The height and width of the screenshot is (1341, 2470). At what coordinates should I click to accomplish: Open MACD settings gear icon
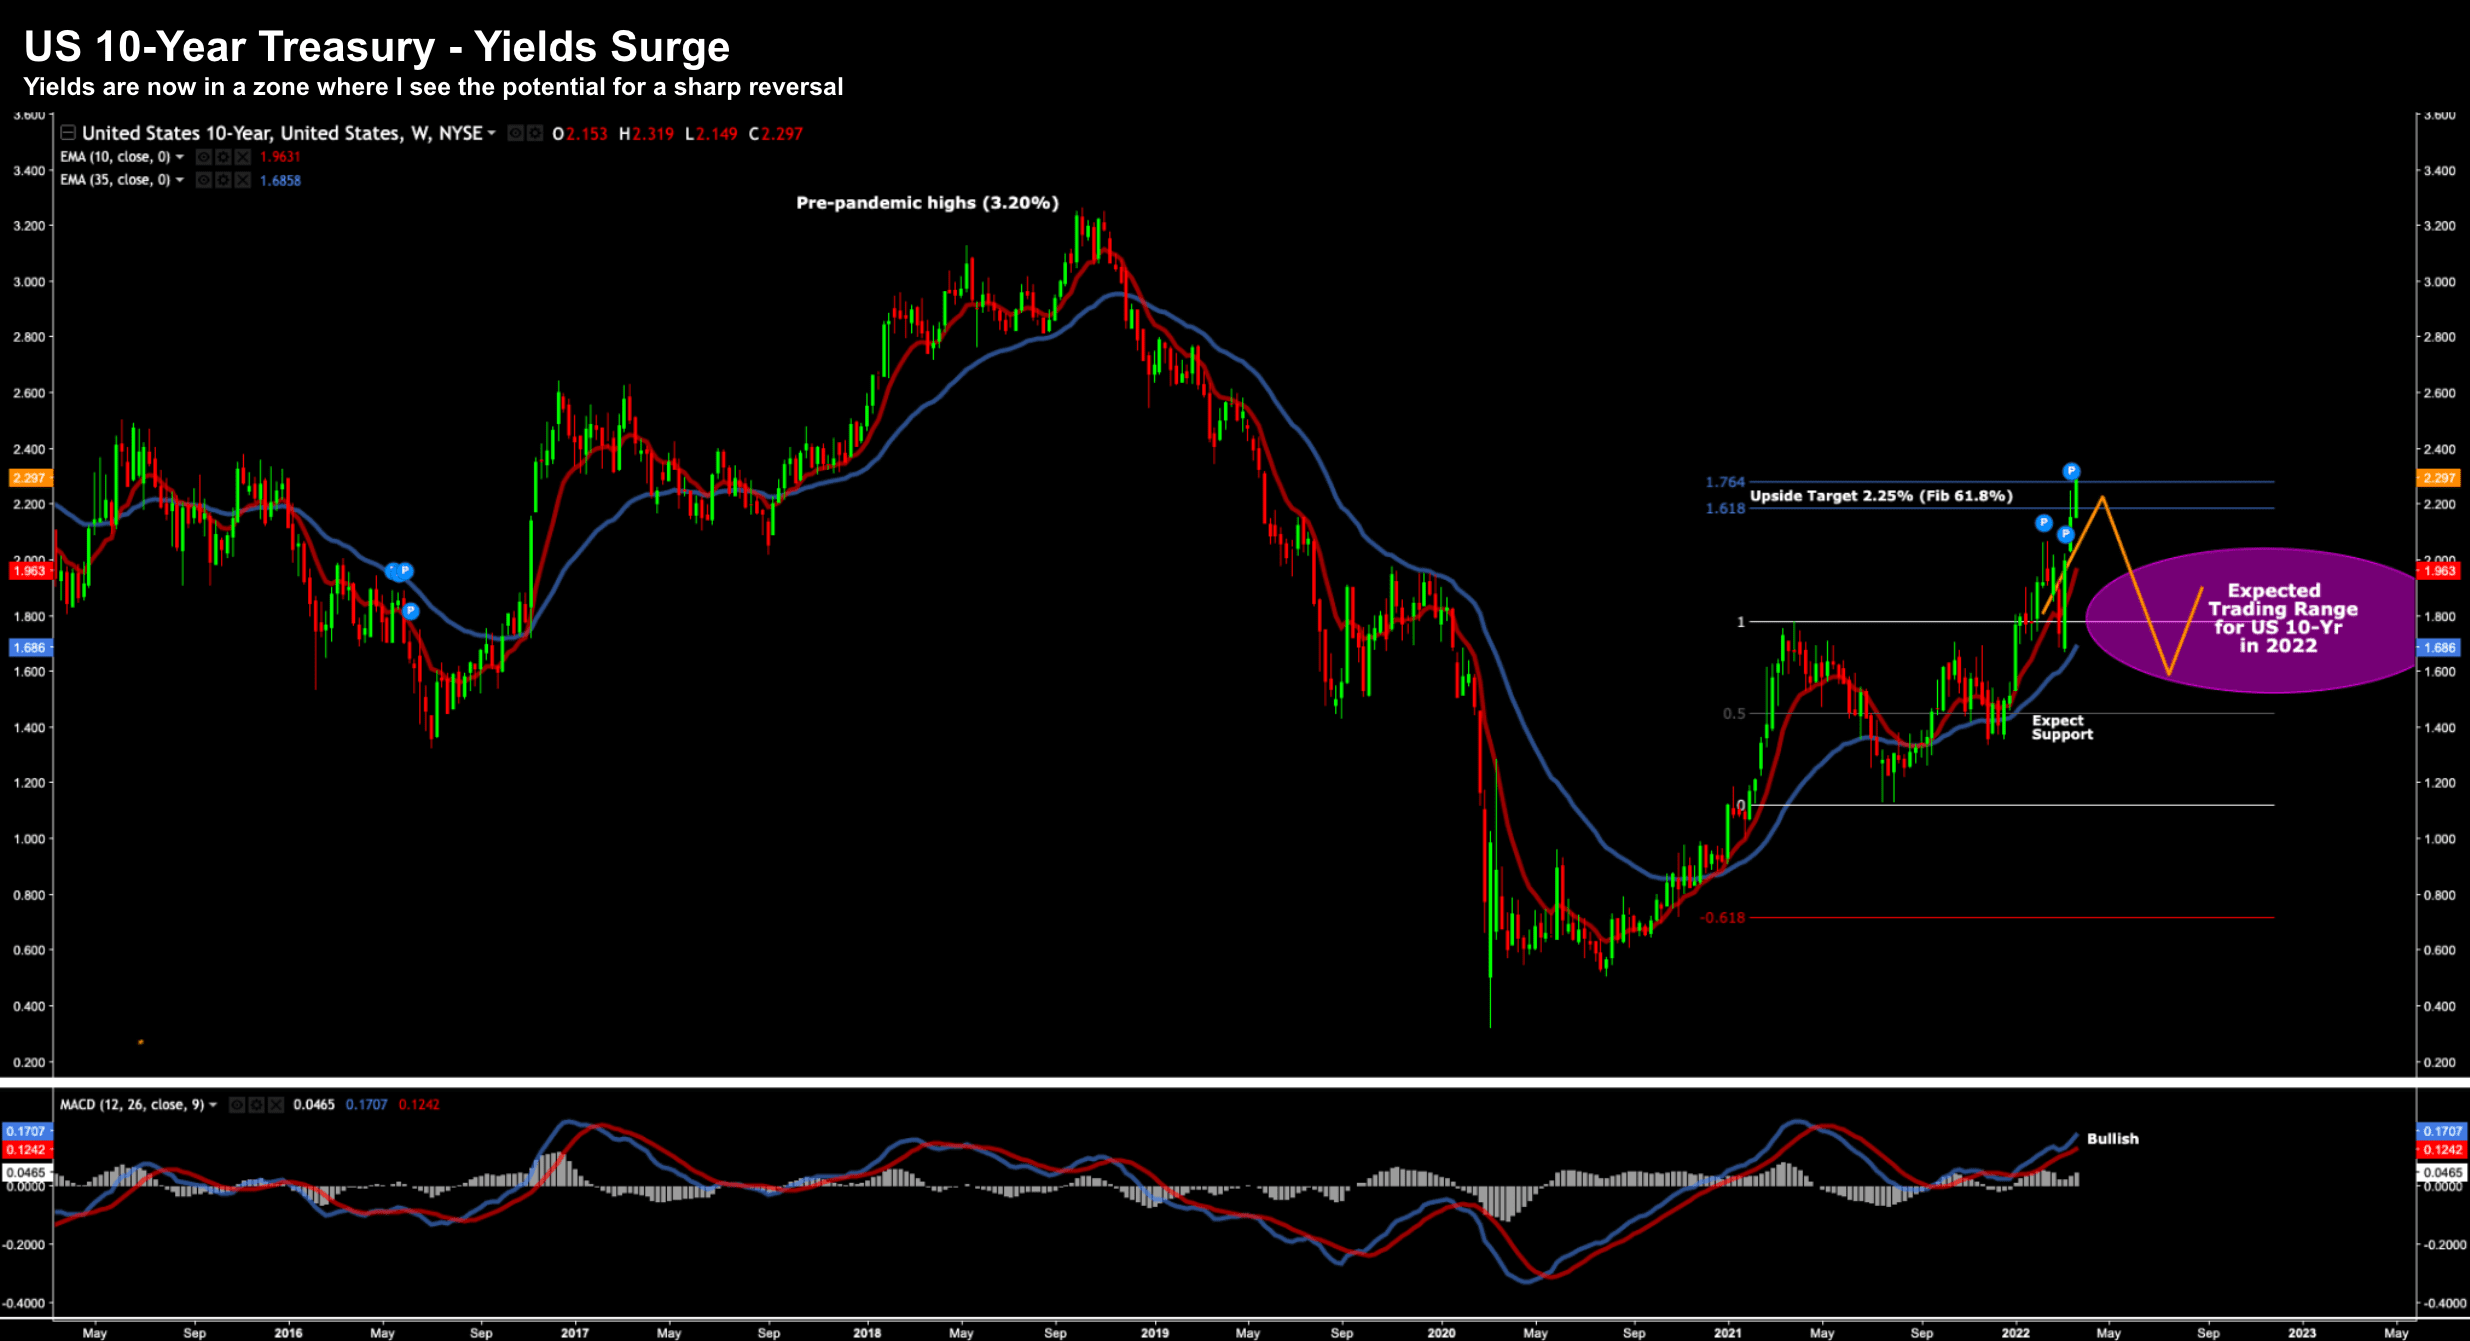point(257,1105)
